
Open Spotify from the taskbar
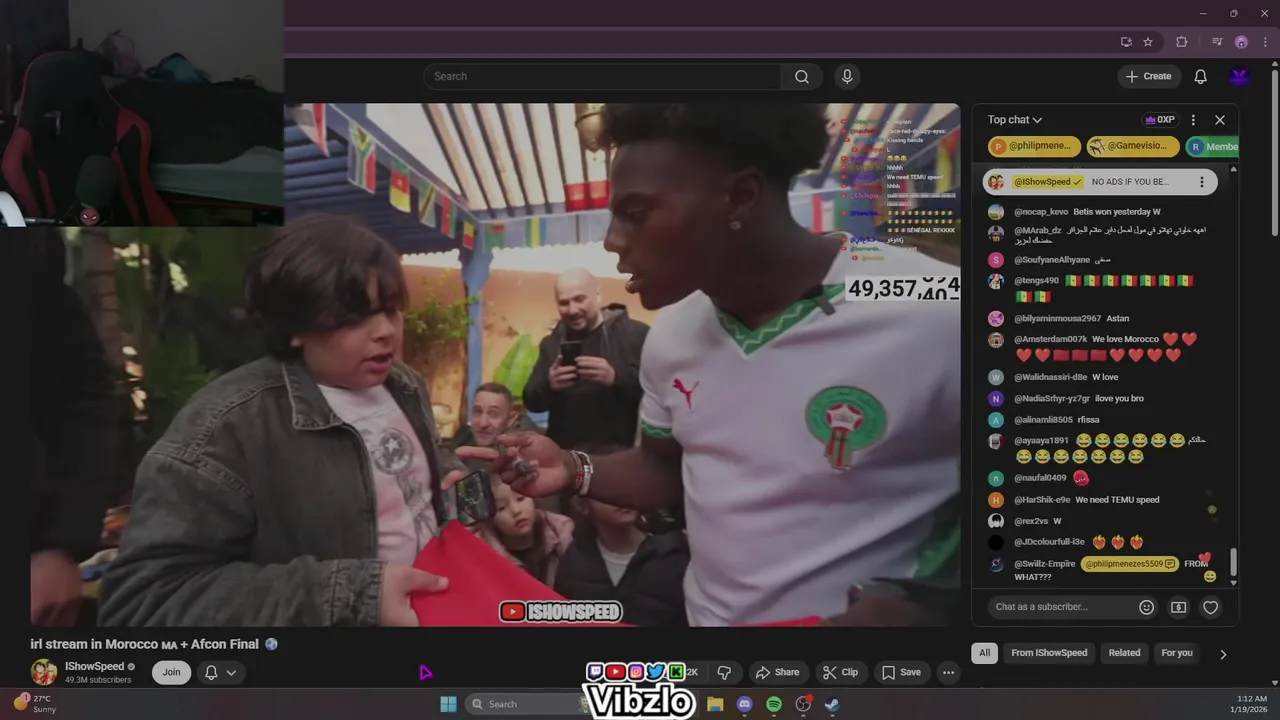point(774,704)
